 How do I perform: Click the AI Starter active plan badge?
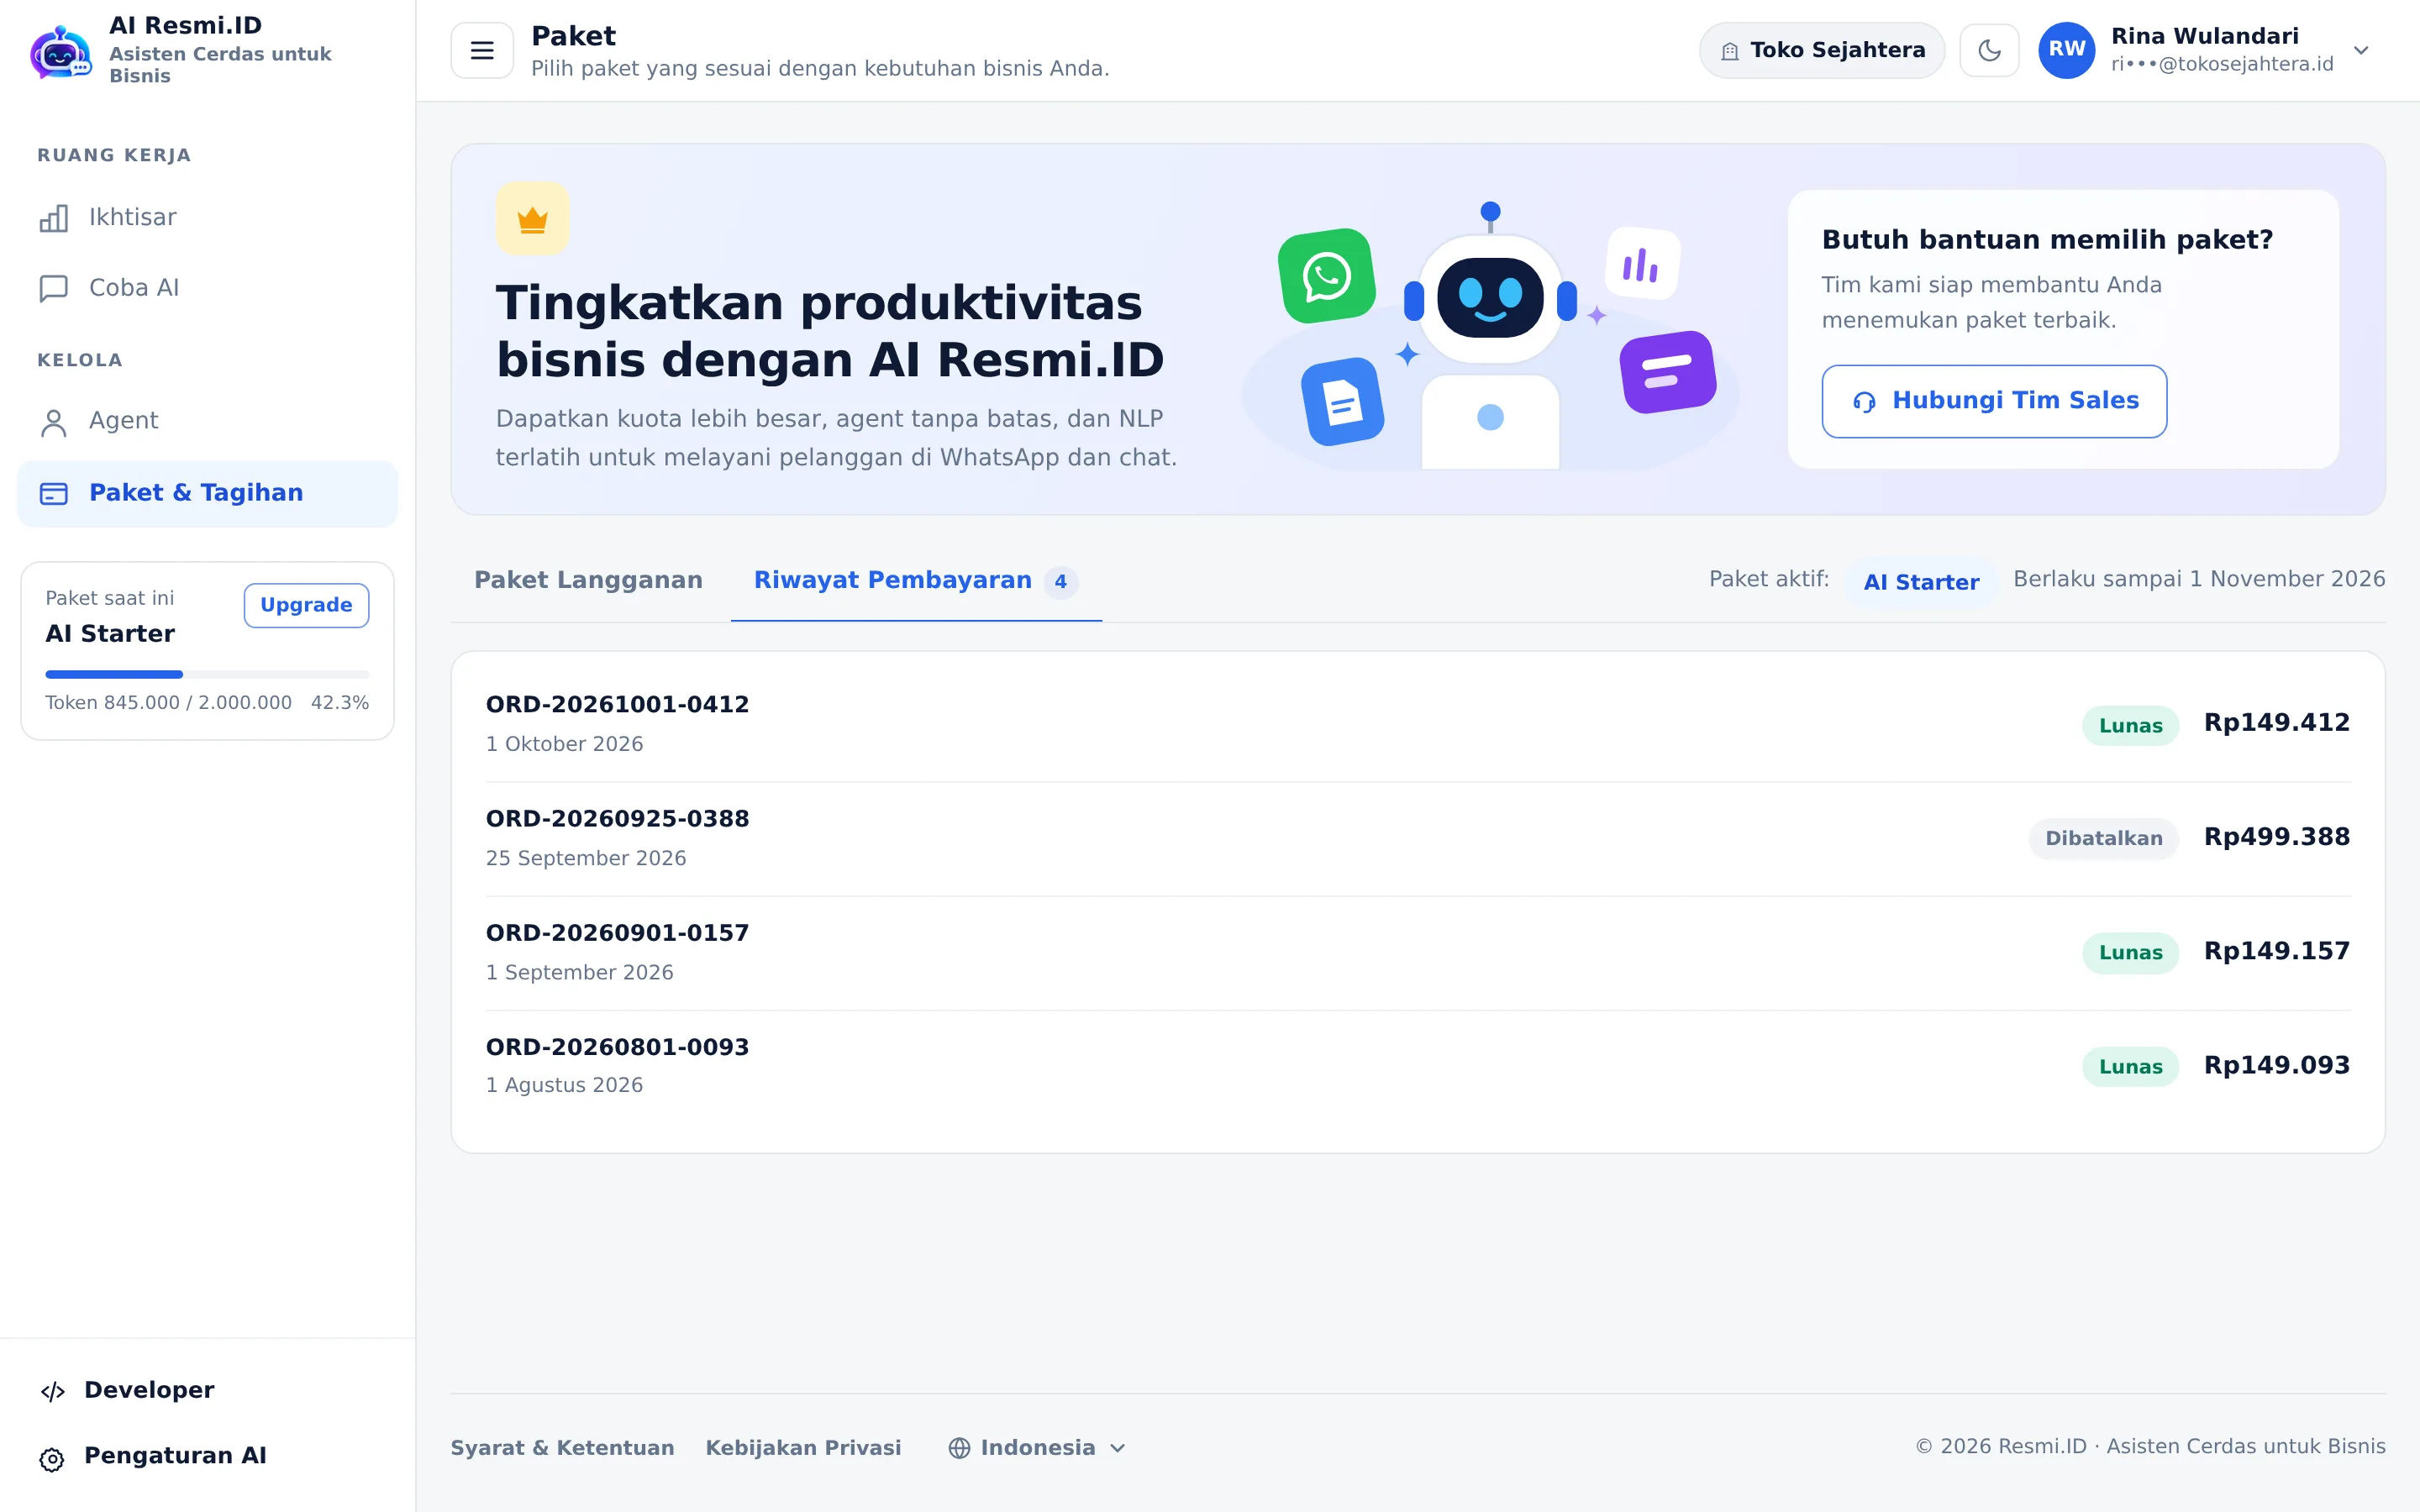click(1921, 582)
